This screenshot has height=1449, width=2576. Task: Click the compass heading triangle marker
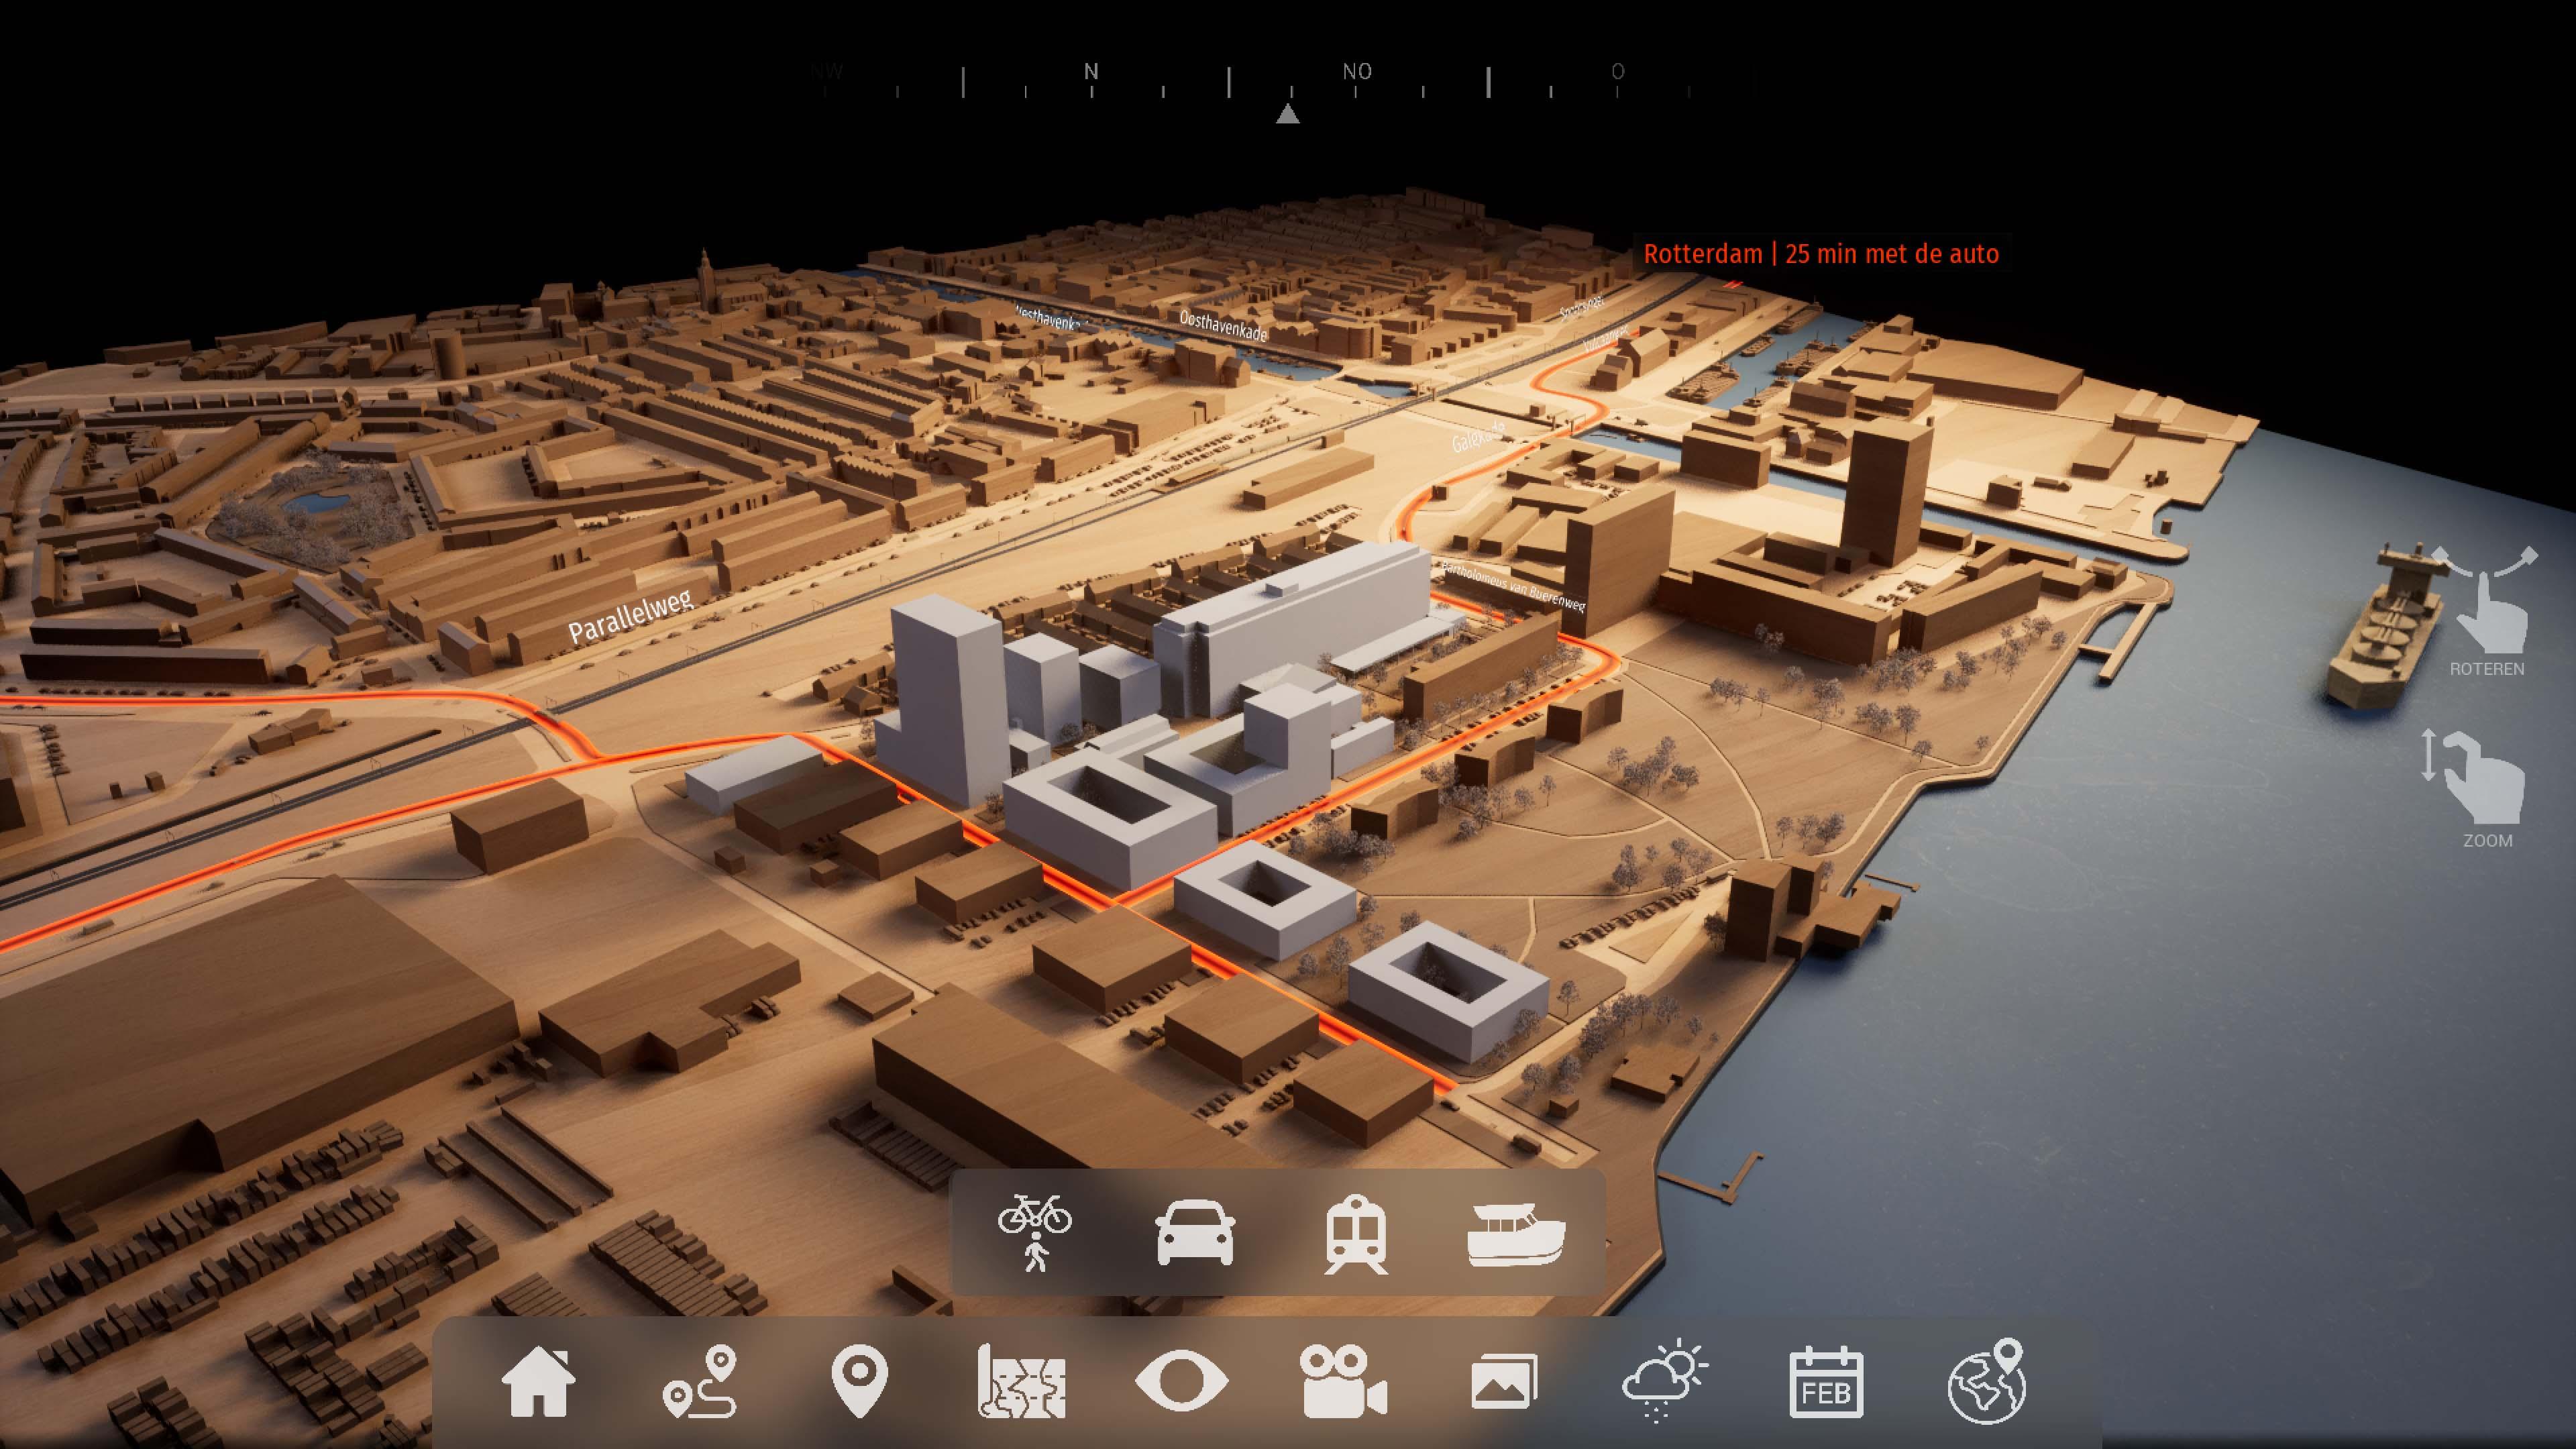tap(1288, 114)
